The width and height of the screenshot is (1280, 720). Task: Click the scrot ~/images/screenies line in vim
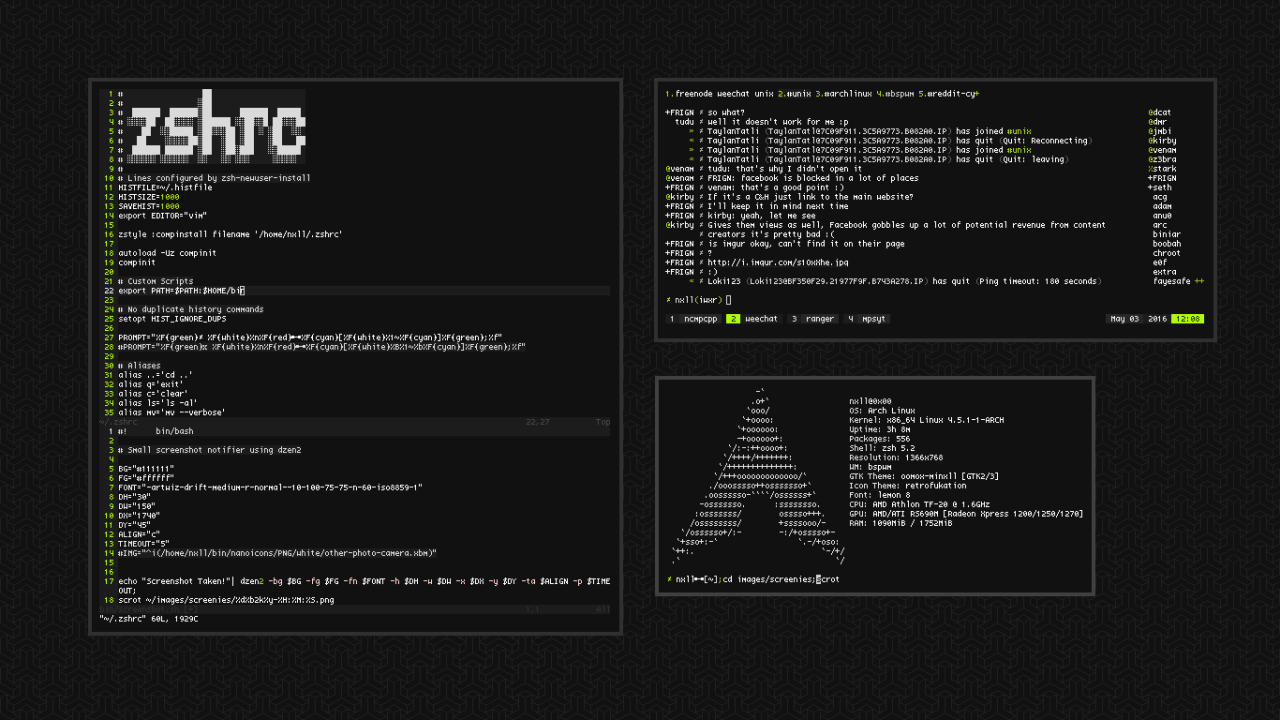pyautogui.click(x=226, y=600)
